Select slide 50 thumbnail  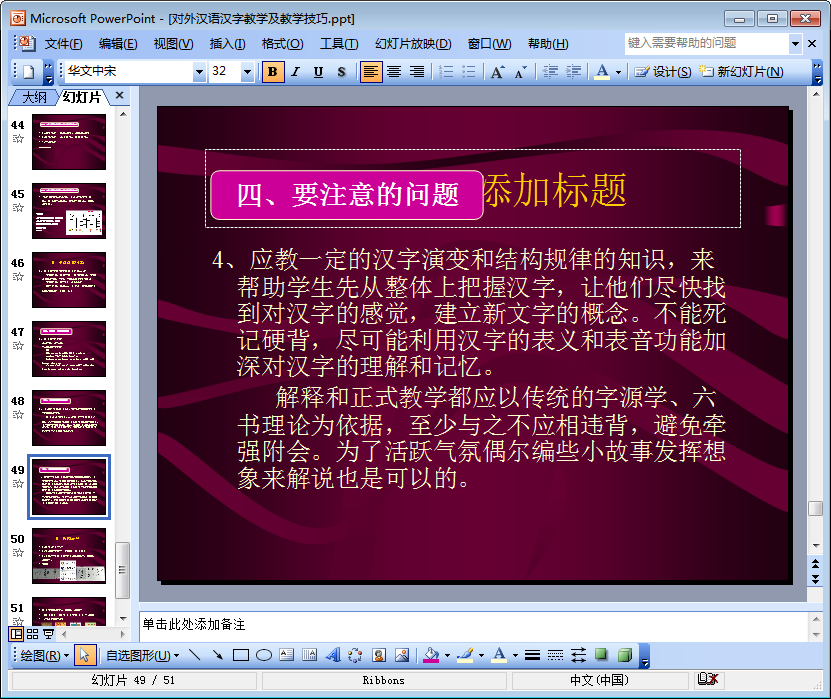(69, 556)
